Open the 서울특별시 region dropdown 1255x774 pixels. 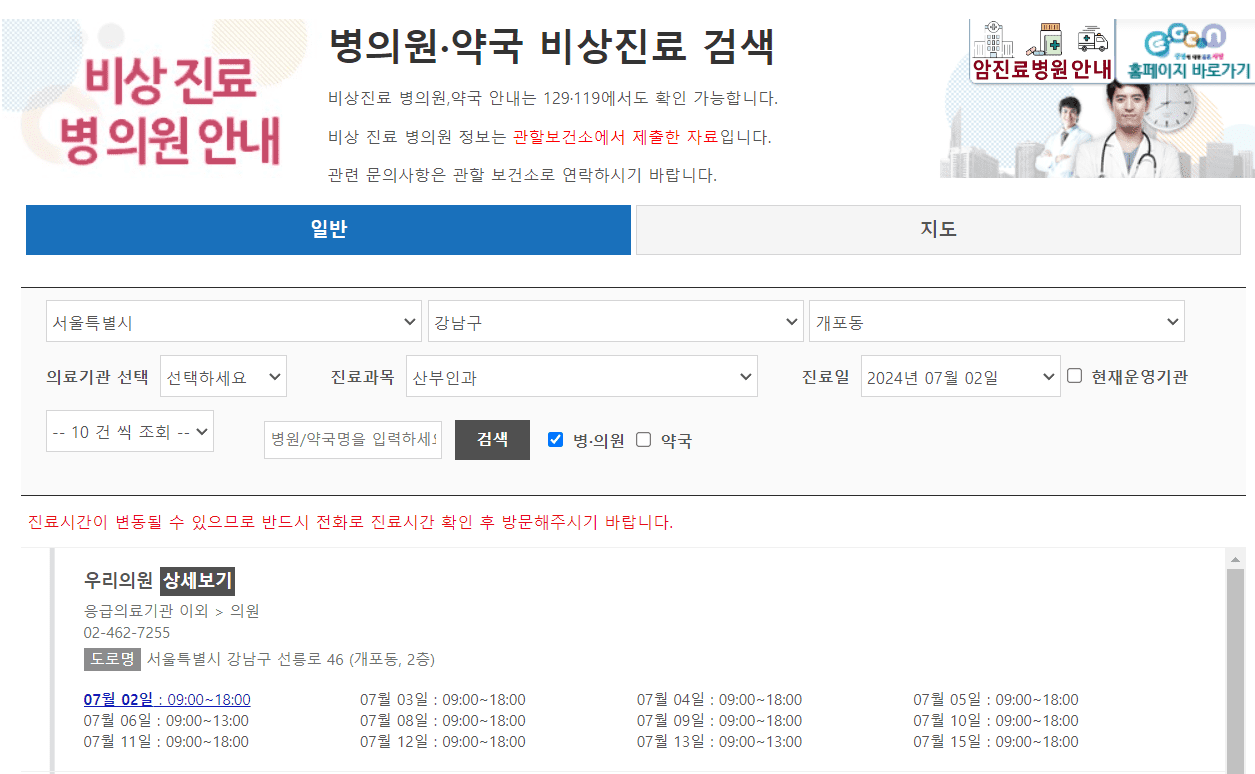click(233, 321)
